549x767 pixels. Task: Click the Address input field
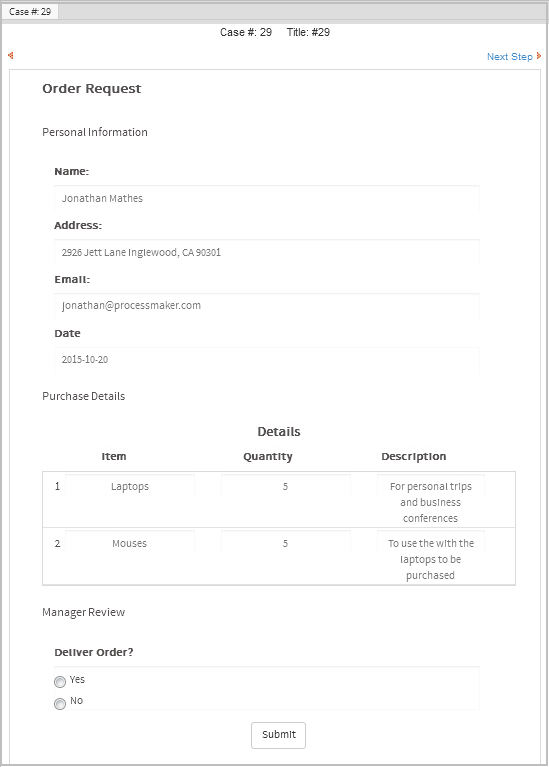[267, 252]
